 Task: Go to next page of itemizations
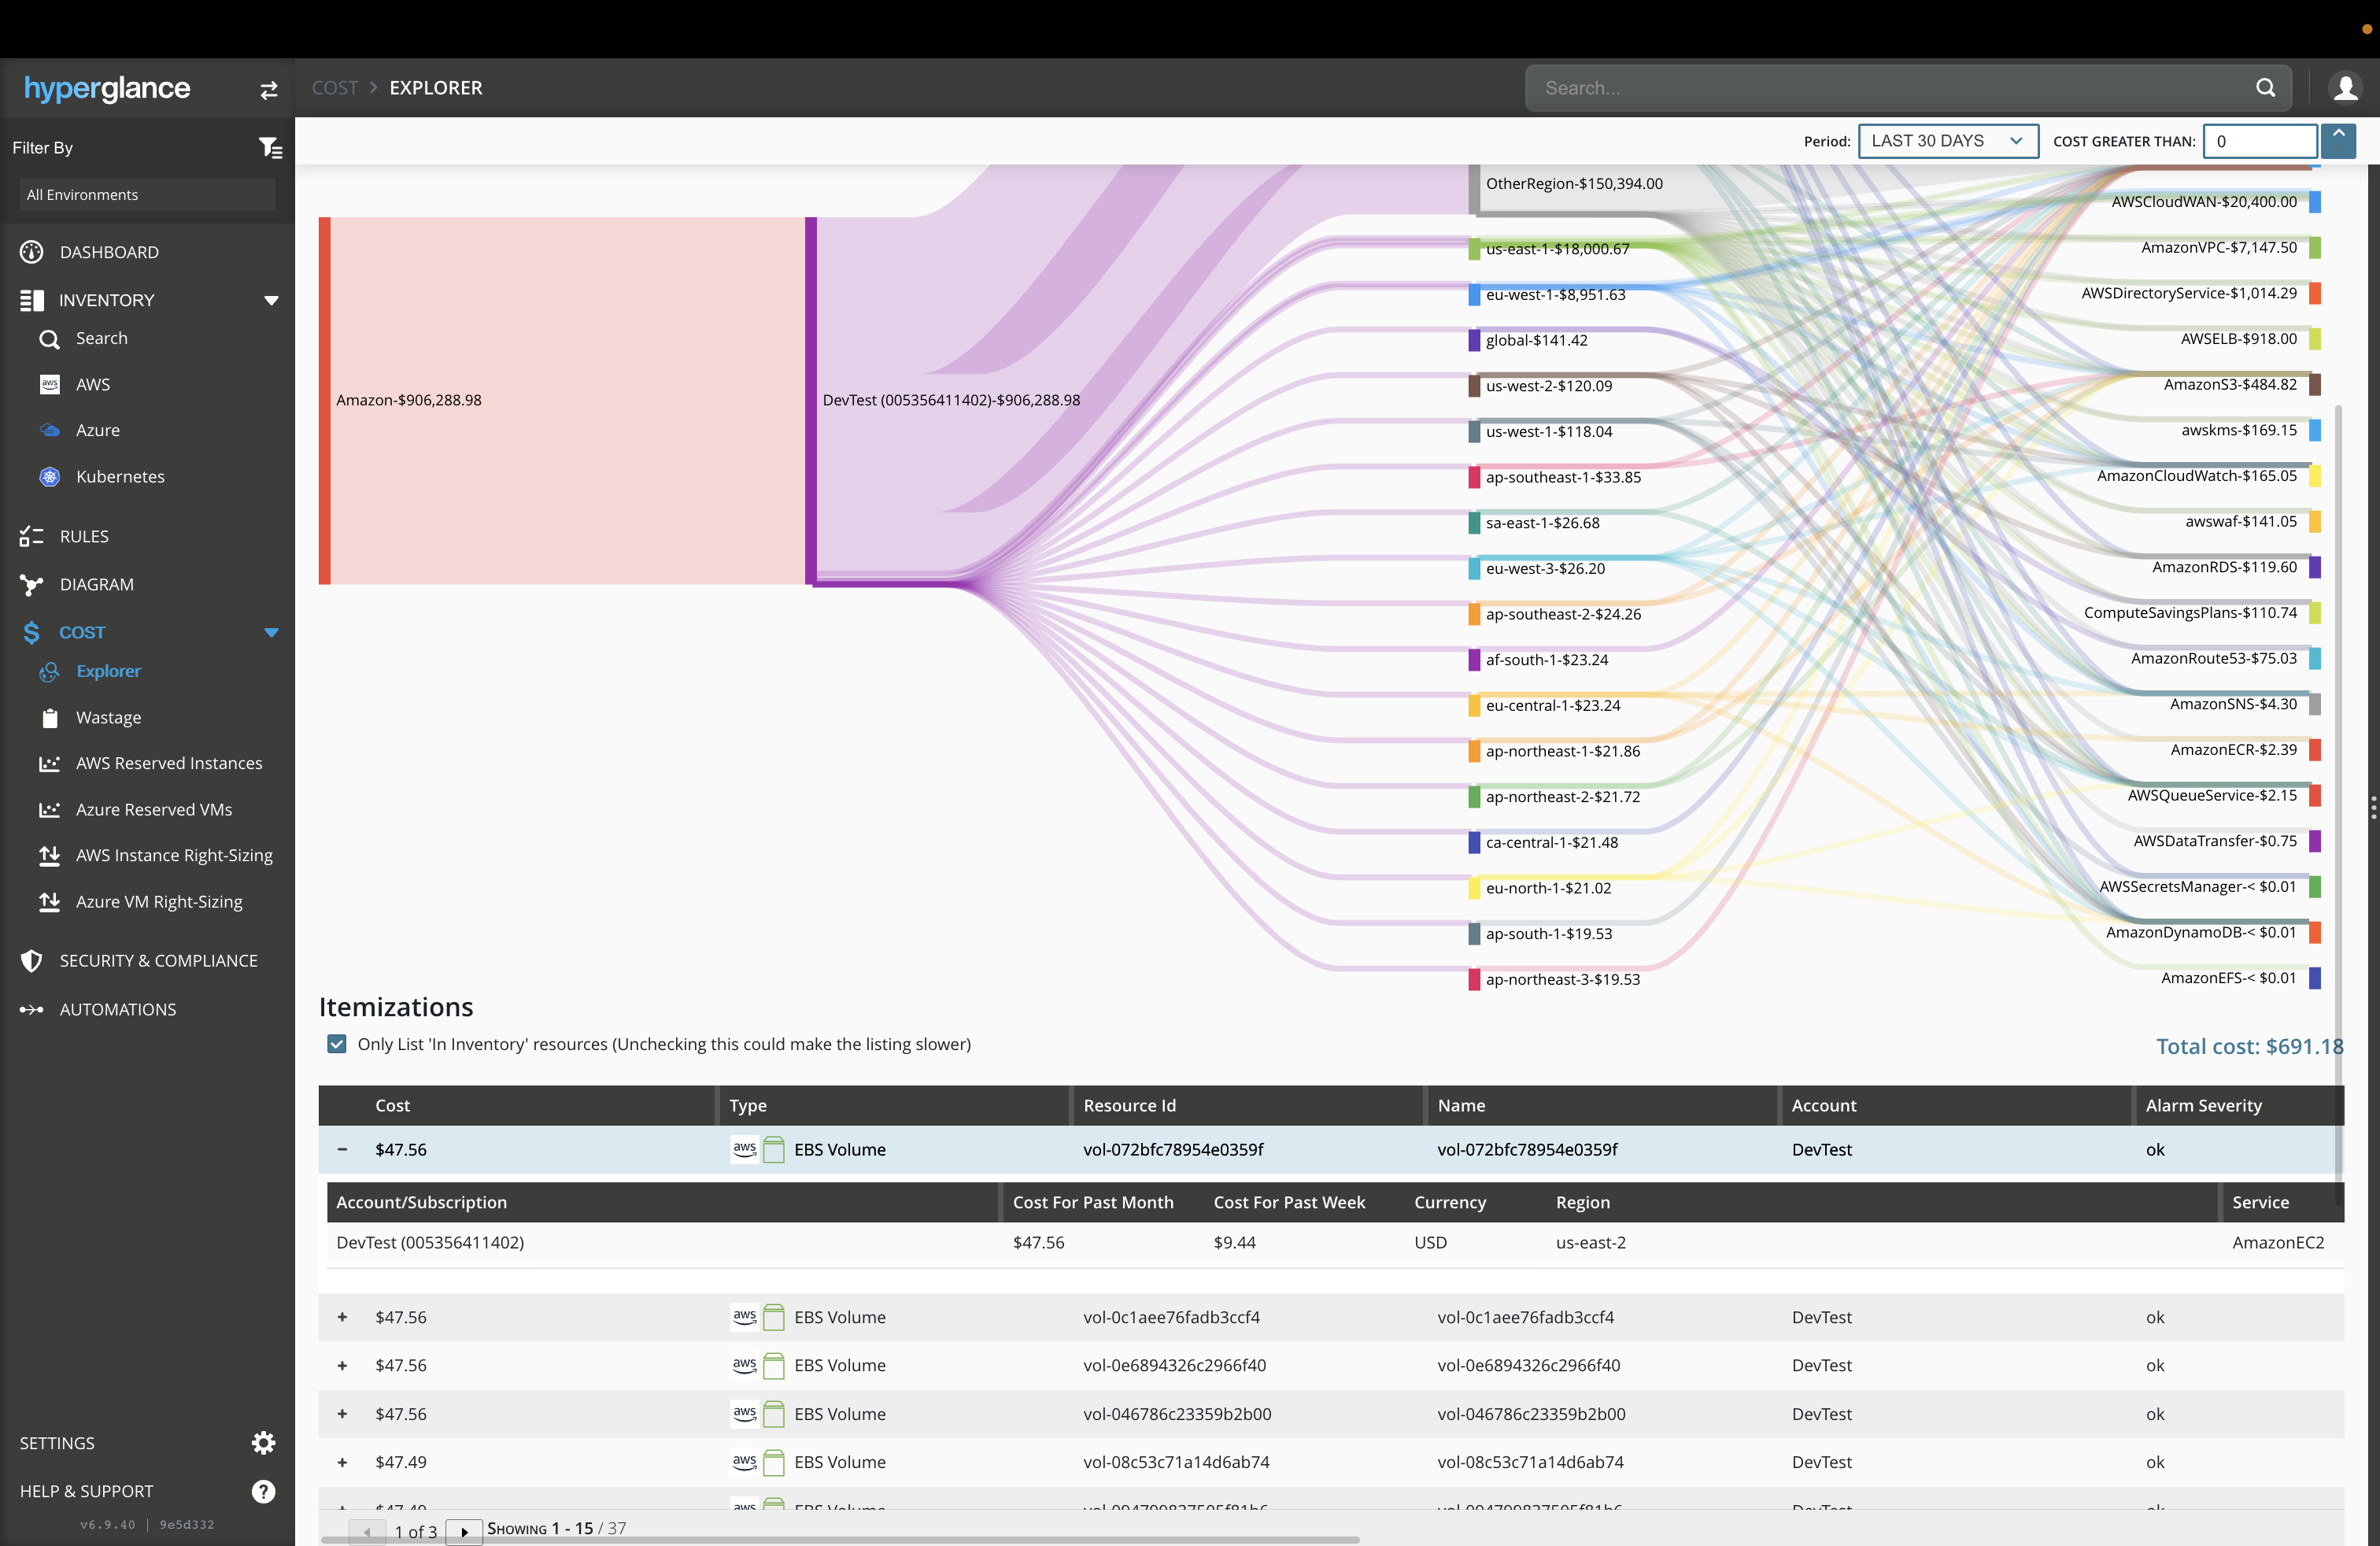[x=464, y=1531]
